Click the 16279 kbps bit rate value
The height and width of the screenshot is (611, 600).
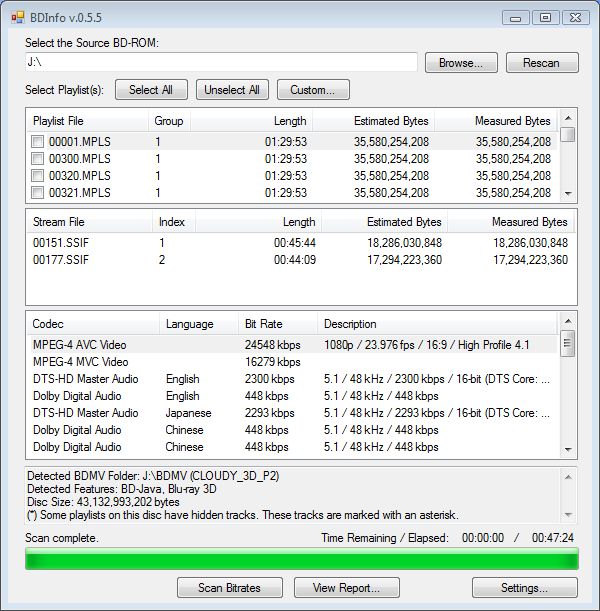click(273, 362)
